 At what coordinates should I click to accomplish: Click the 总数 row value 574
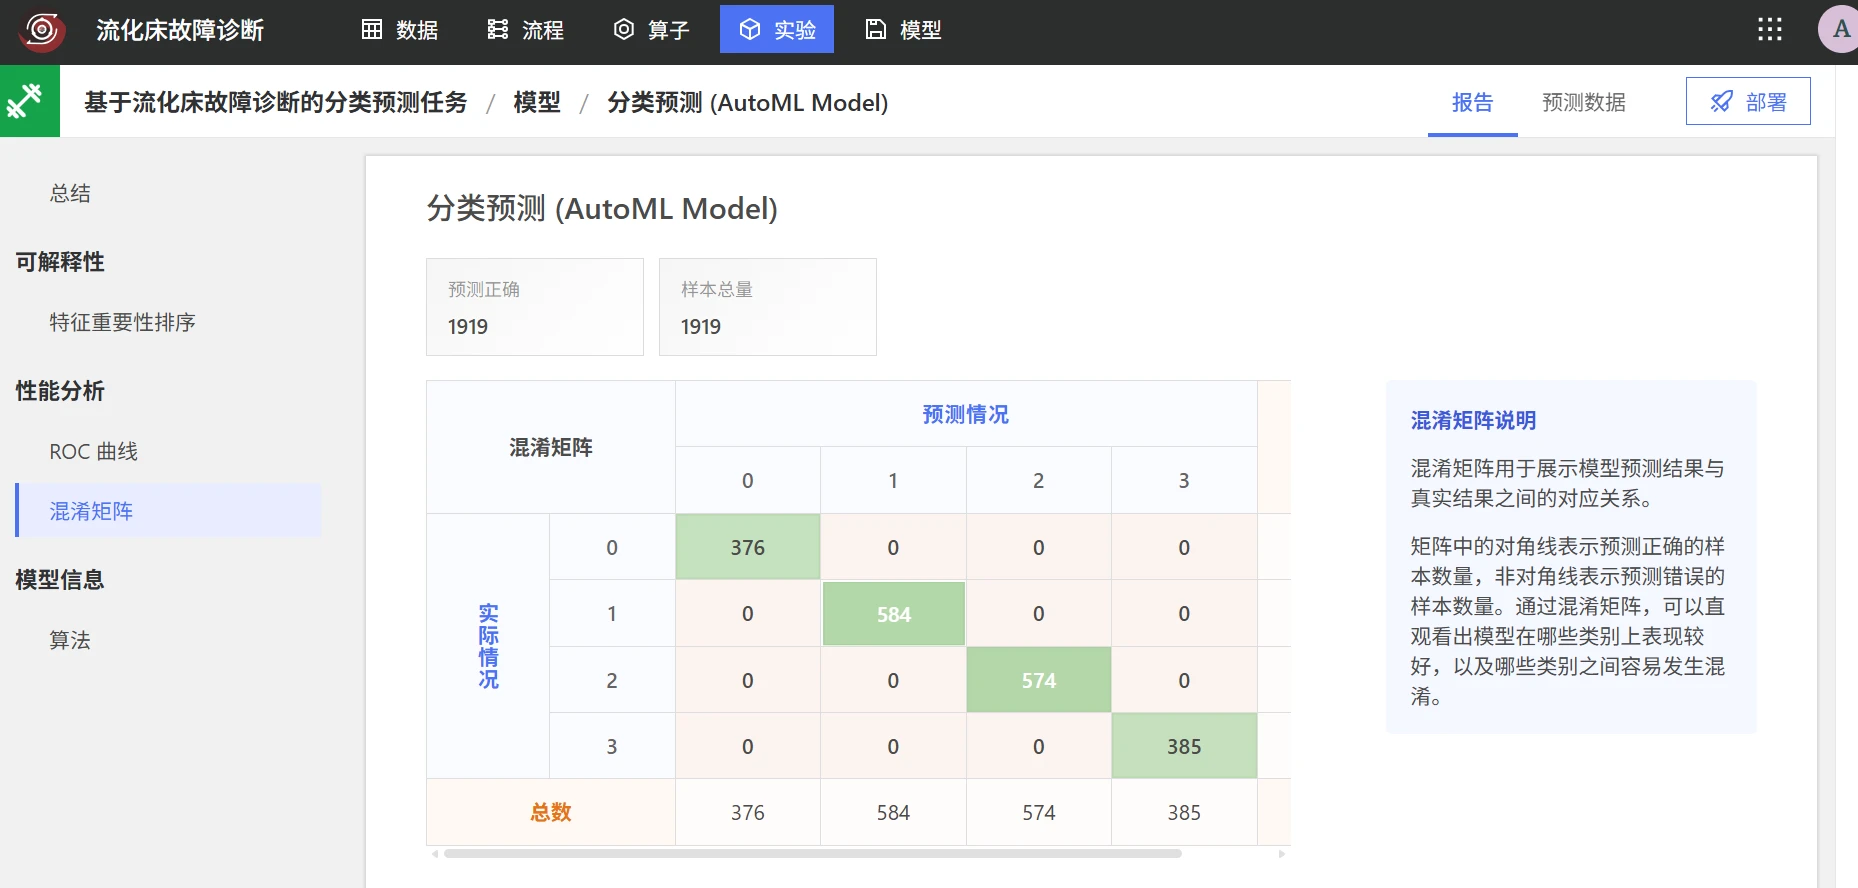point(1039,812)
